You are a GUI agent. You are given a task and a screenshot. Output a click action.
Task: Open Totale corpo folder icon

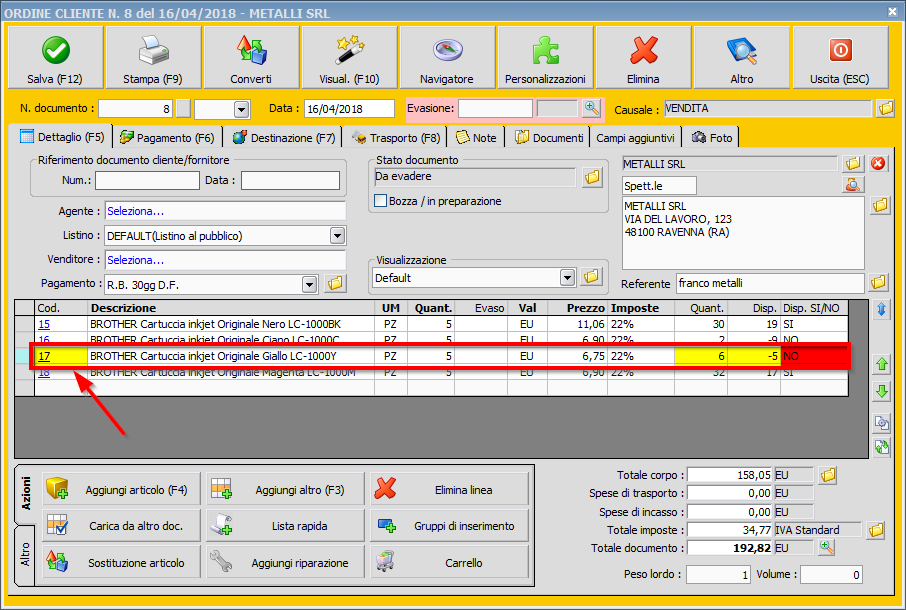(x=828, y=475)
